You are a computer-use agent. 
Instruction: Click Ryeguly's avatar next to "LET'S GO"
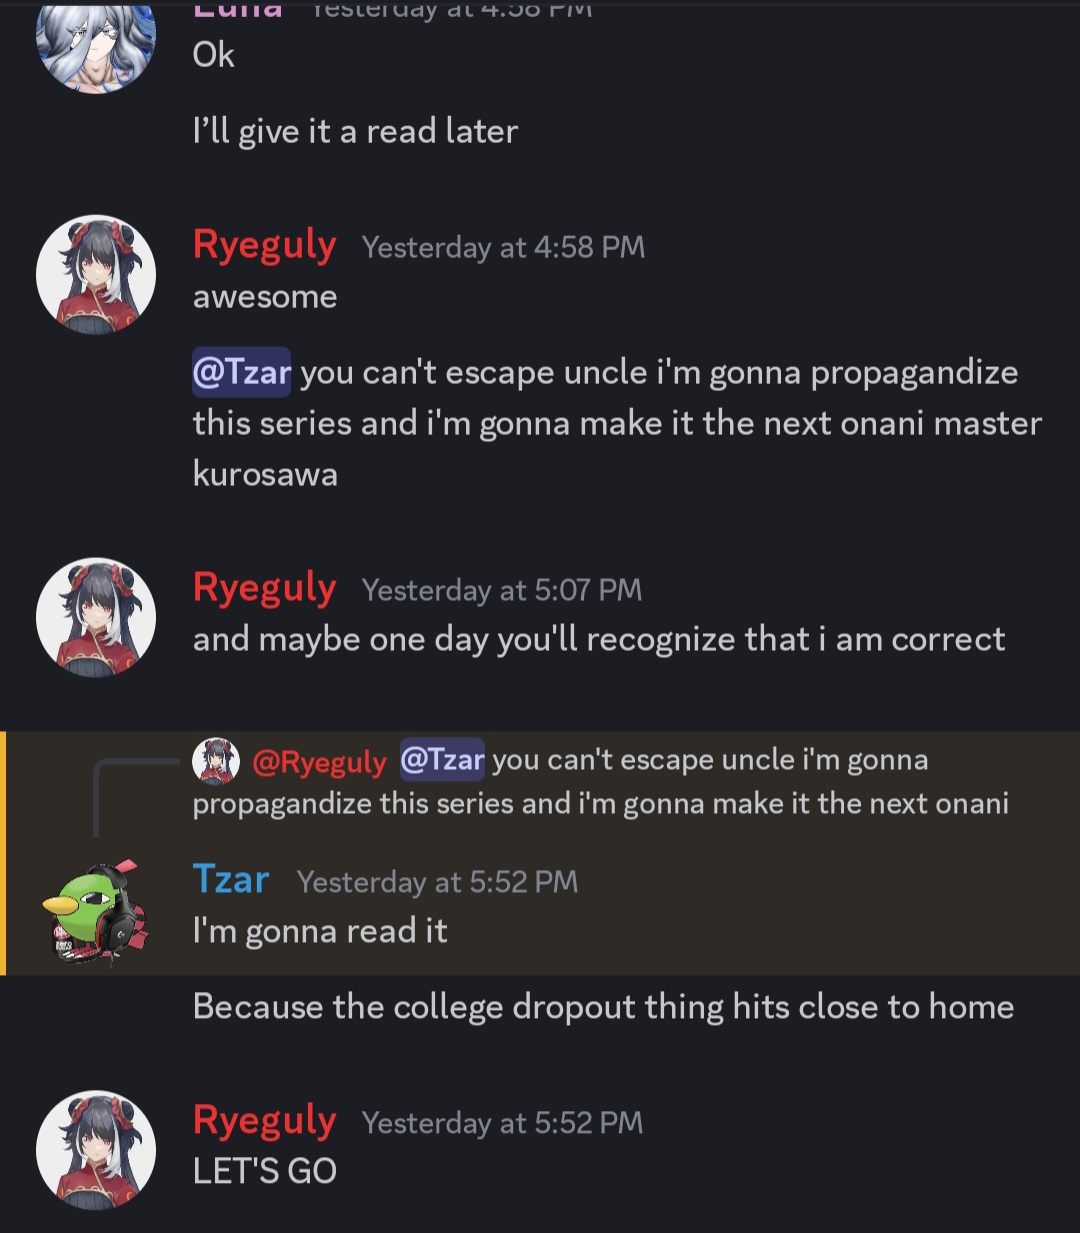(96, 1150)
